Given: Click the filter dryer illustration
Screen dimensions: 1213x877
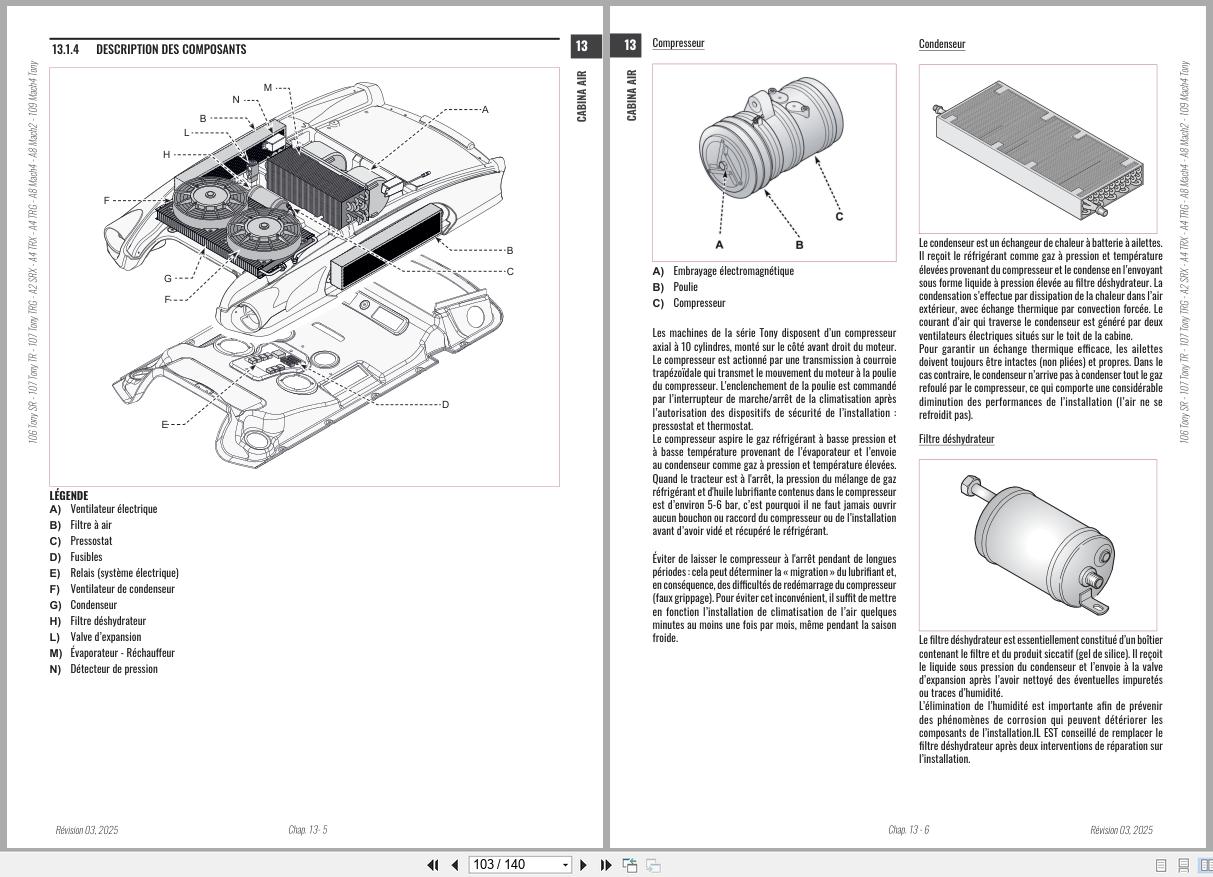Looking at the screenshot, I should click(x=1038, y=545).
